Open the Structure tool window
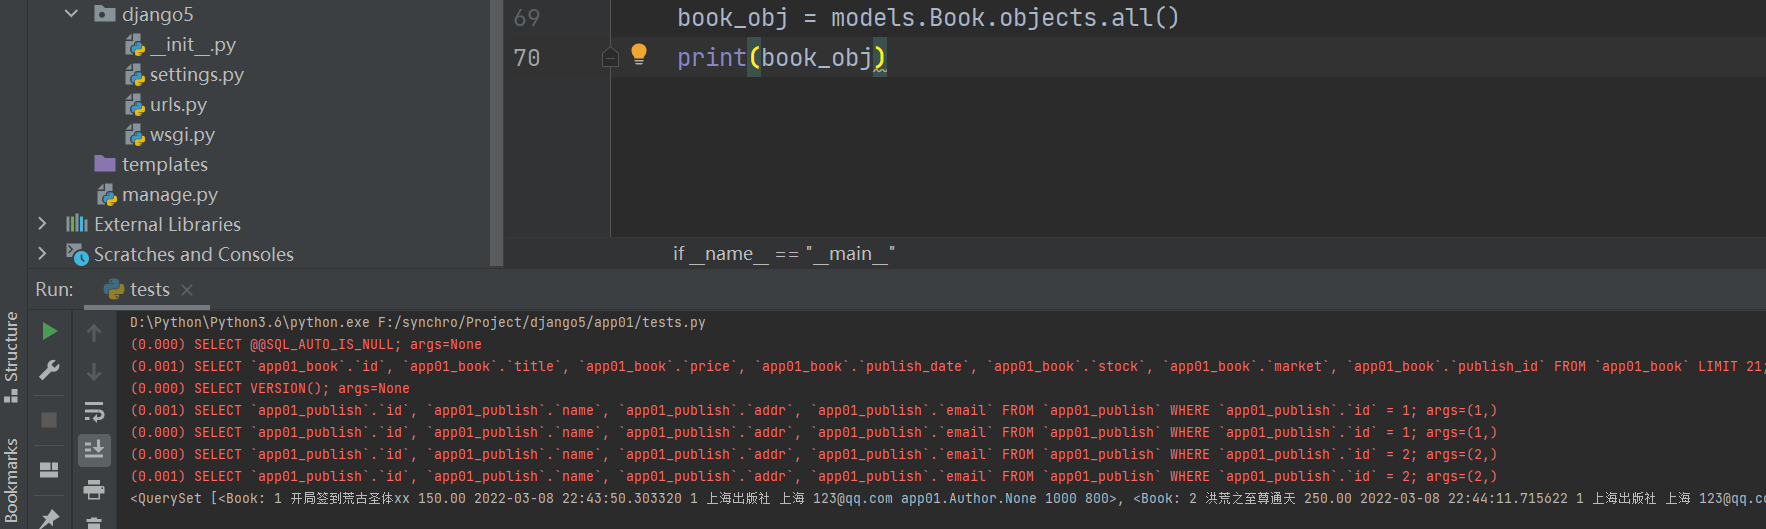 [11, 355]
